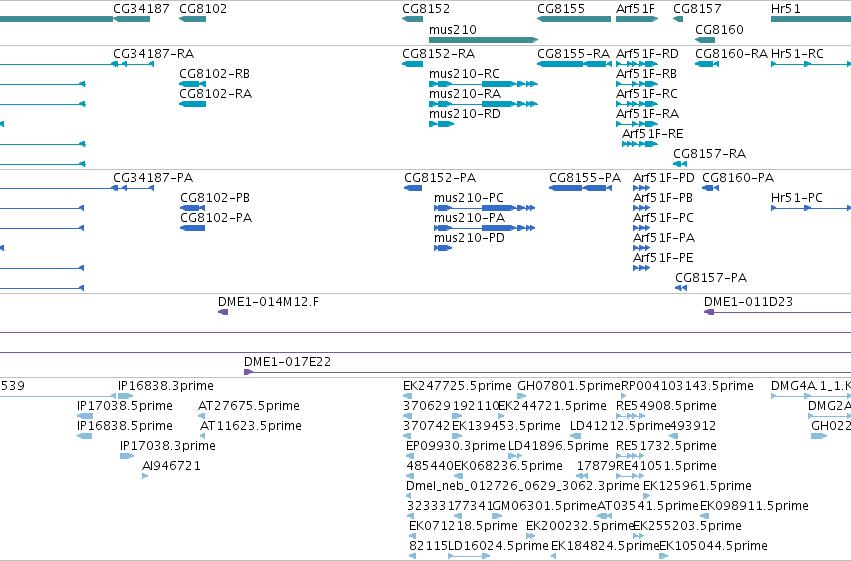This screenshot has height=561, width=851.
Task: Select clone DME1-017E22
Action: pyautogui.click(x=288, y=362)
